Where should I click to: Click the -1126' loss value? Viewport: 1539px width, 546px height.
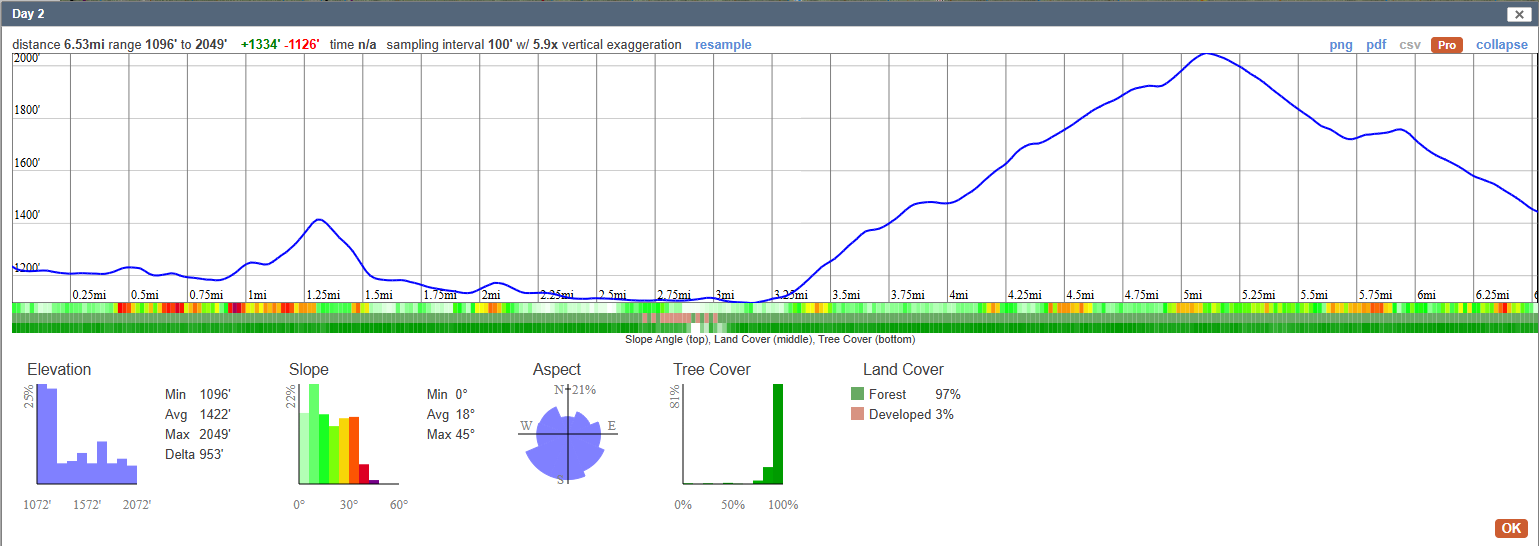click(x=301, y=45)
